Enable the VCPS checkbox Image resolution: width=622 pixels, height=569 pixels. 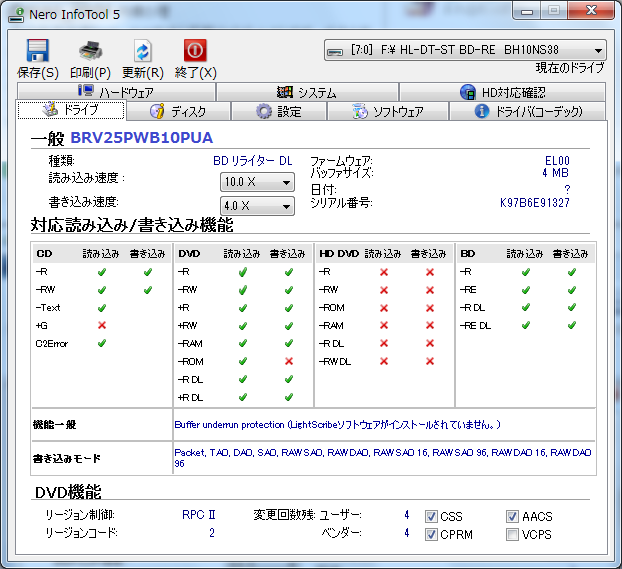(x=512, y=535)
